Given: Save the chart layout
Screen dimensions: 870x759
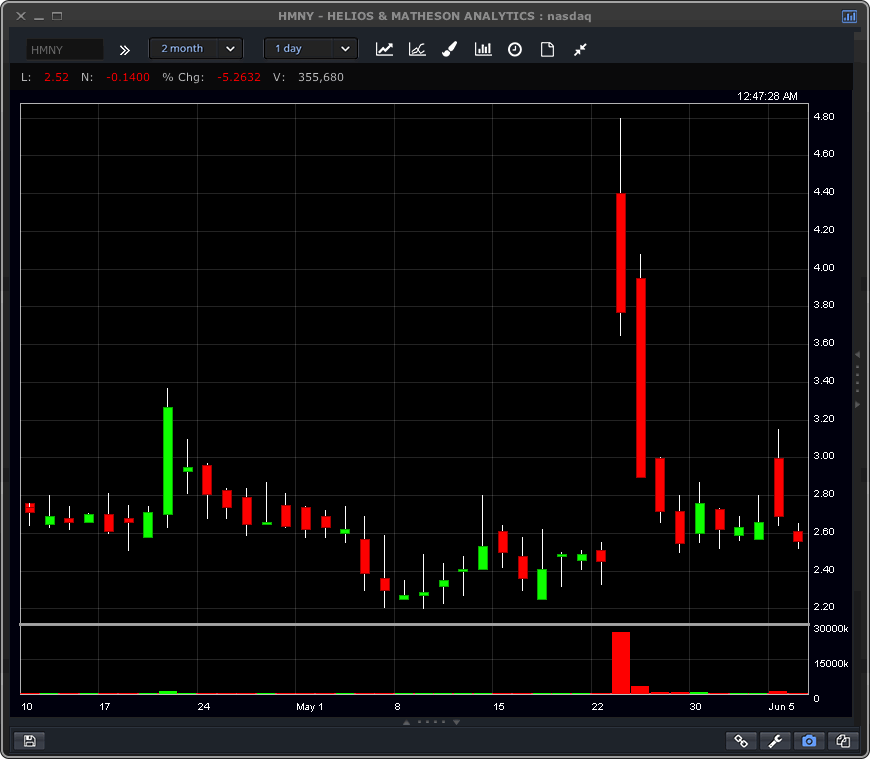Looking at the screenshot, I should coord(30,740).
